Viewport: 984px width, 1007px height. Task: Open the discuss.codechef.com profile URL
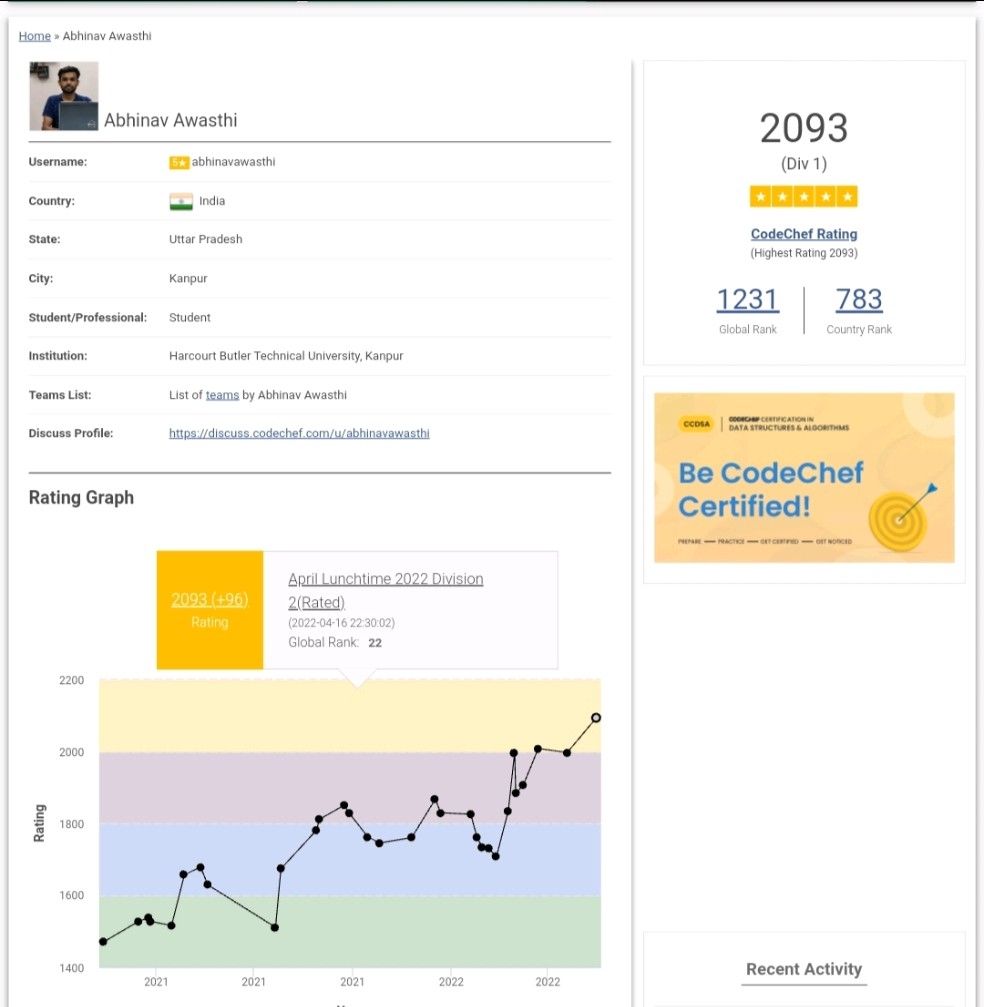pos(299,434)
